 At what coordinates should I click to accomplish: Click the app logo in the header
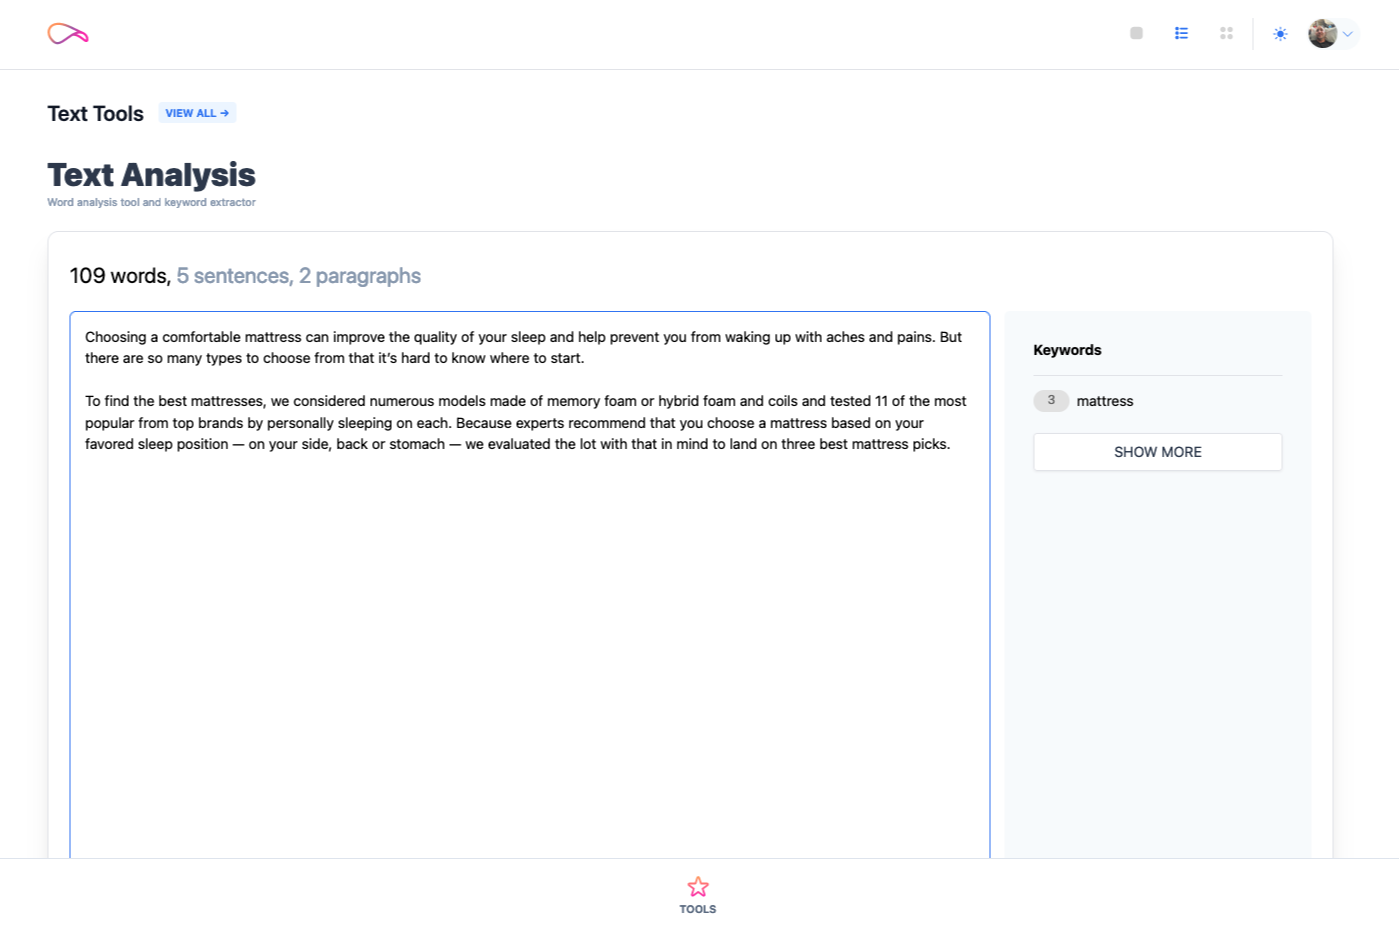(x=68, y=34)
